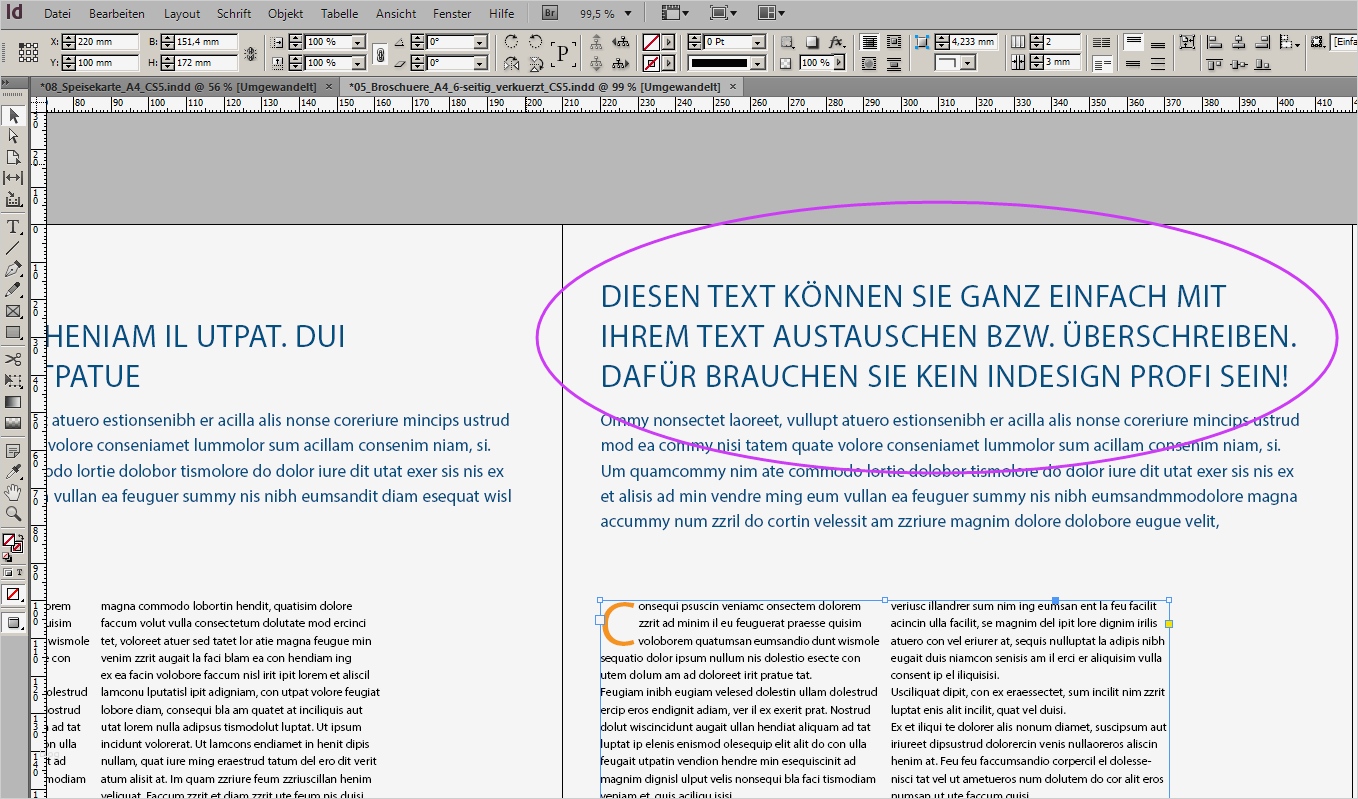Enable the top vertical text alignment
This screenshot has height=799, width=1358.
point(1132,43)
